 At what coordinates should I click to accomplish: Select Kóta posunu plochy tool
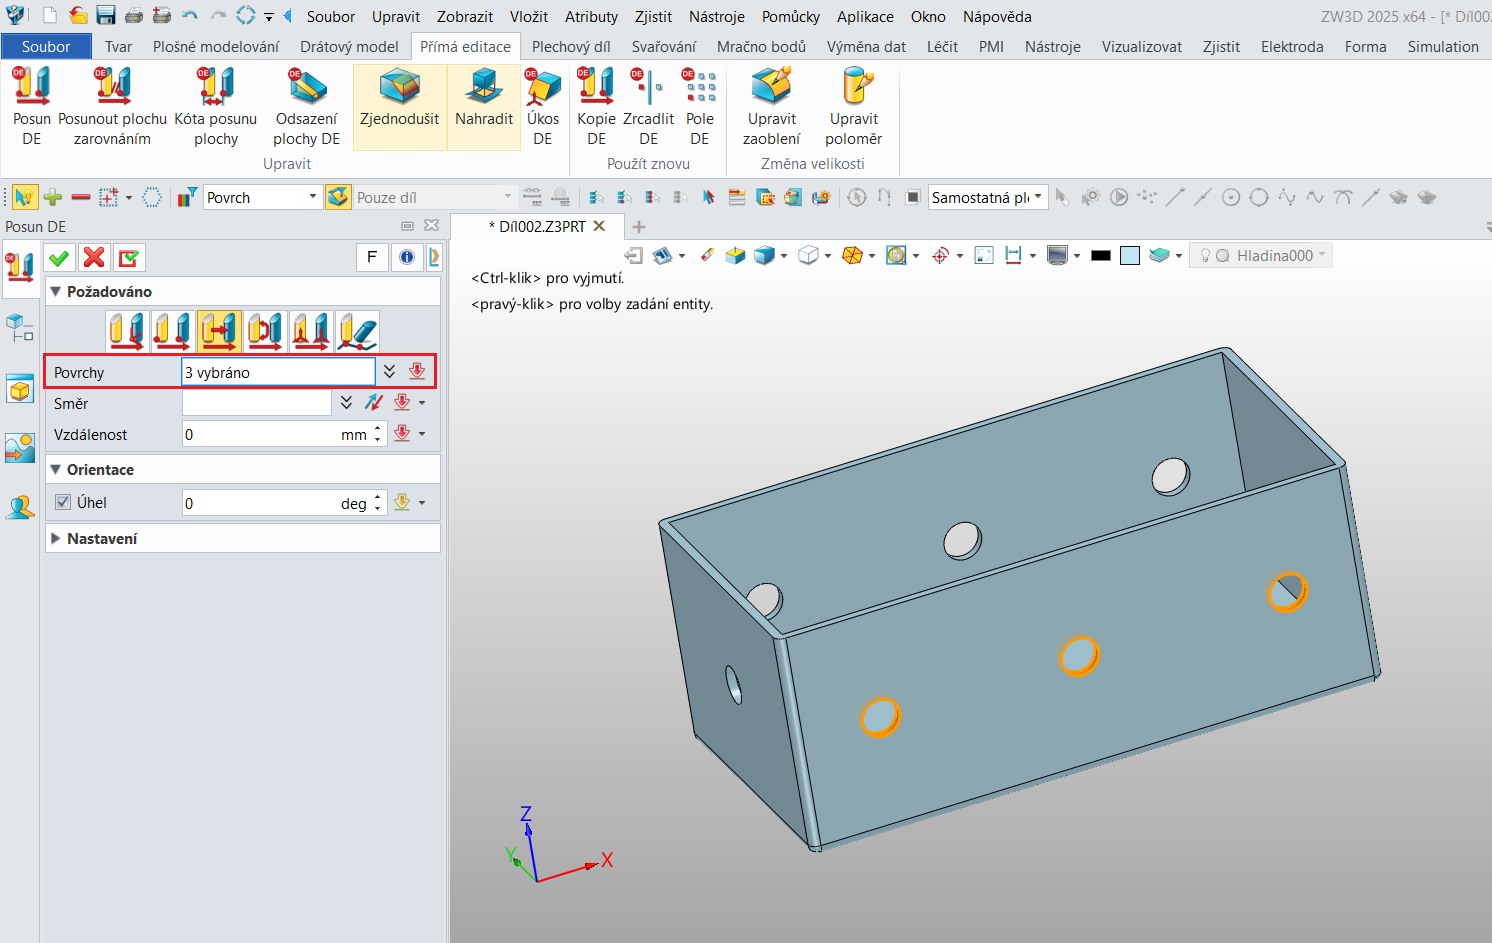tap(216, 107)
